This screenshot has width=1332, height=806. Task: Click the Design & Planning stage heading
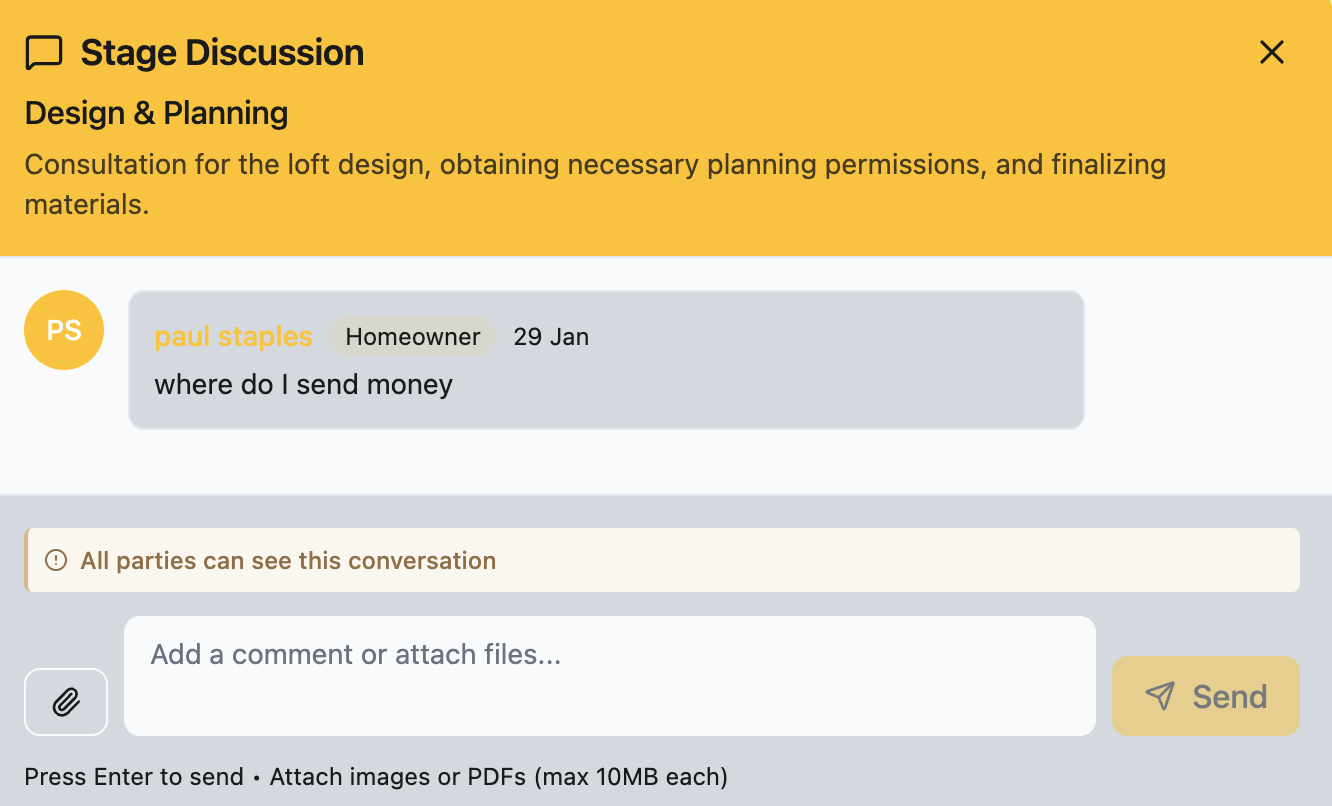(x=156, y=113)
